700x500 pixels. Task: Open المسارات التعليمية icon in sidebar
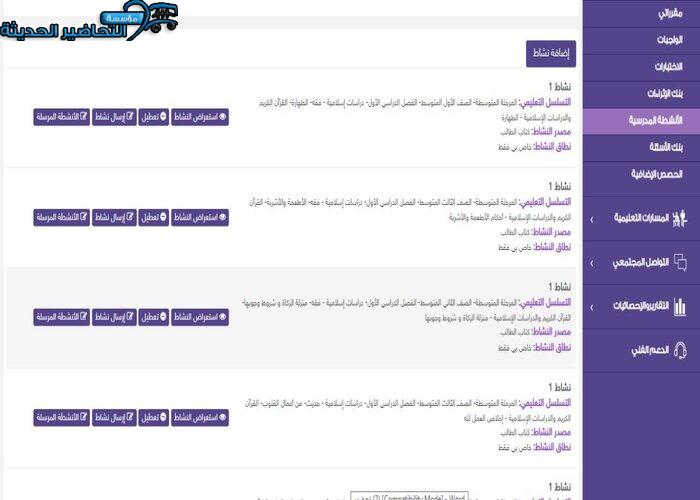pos(679,218)
